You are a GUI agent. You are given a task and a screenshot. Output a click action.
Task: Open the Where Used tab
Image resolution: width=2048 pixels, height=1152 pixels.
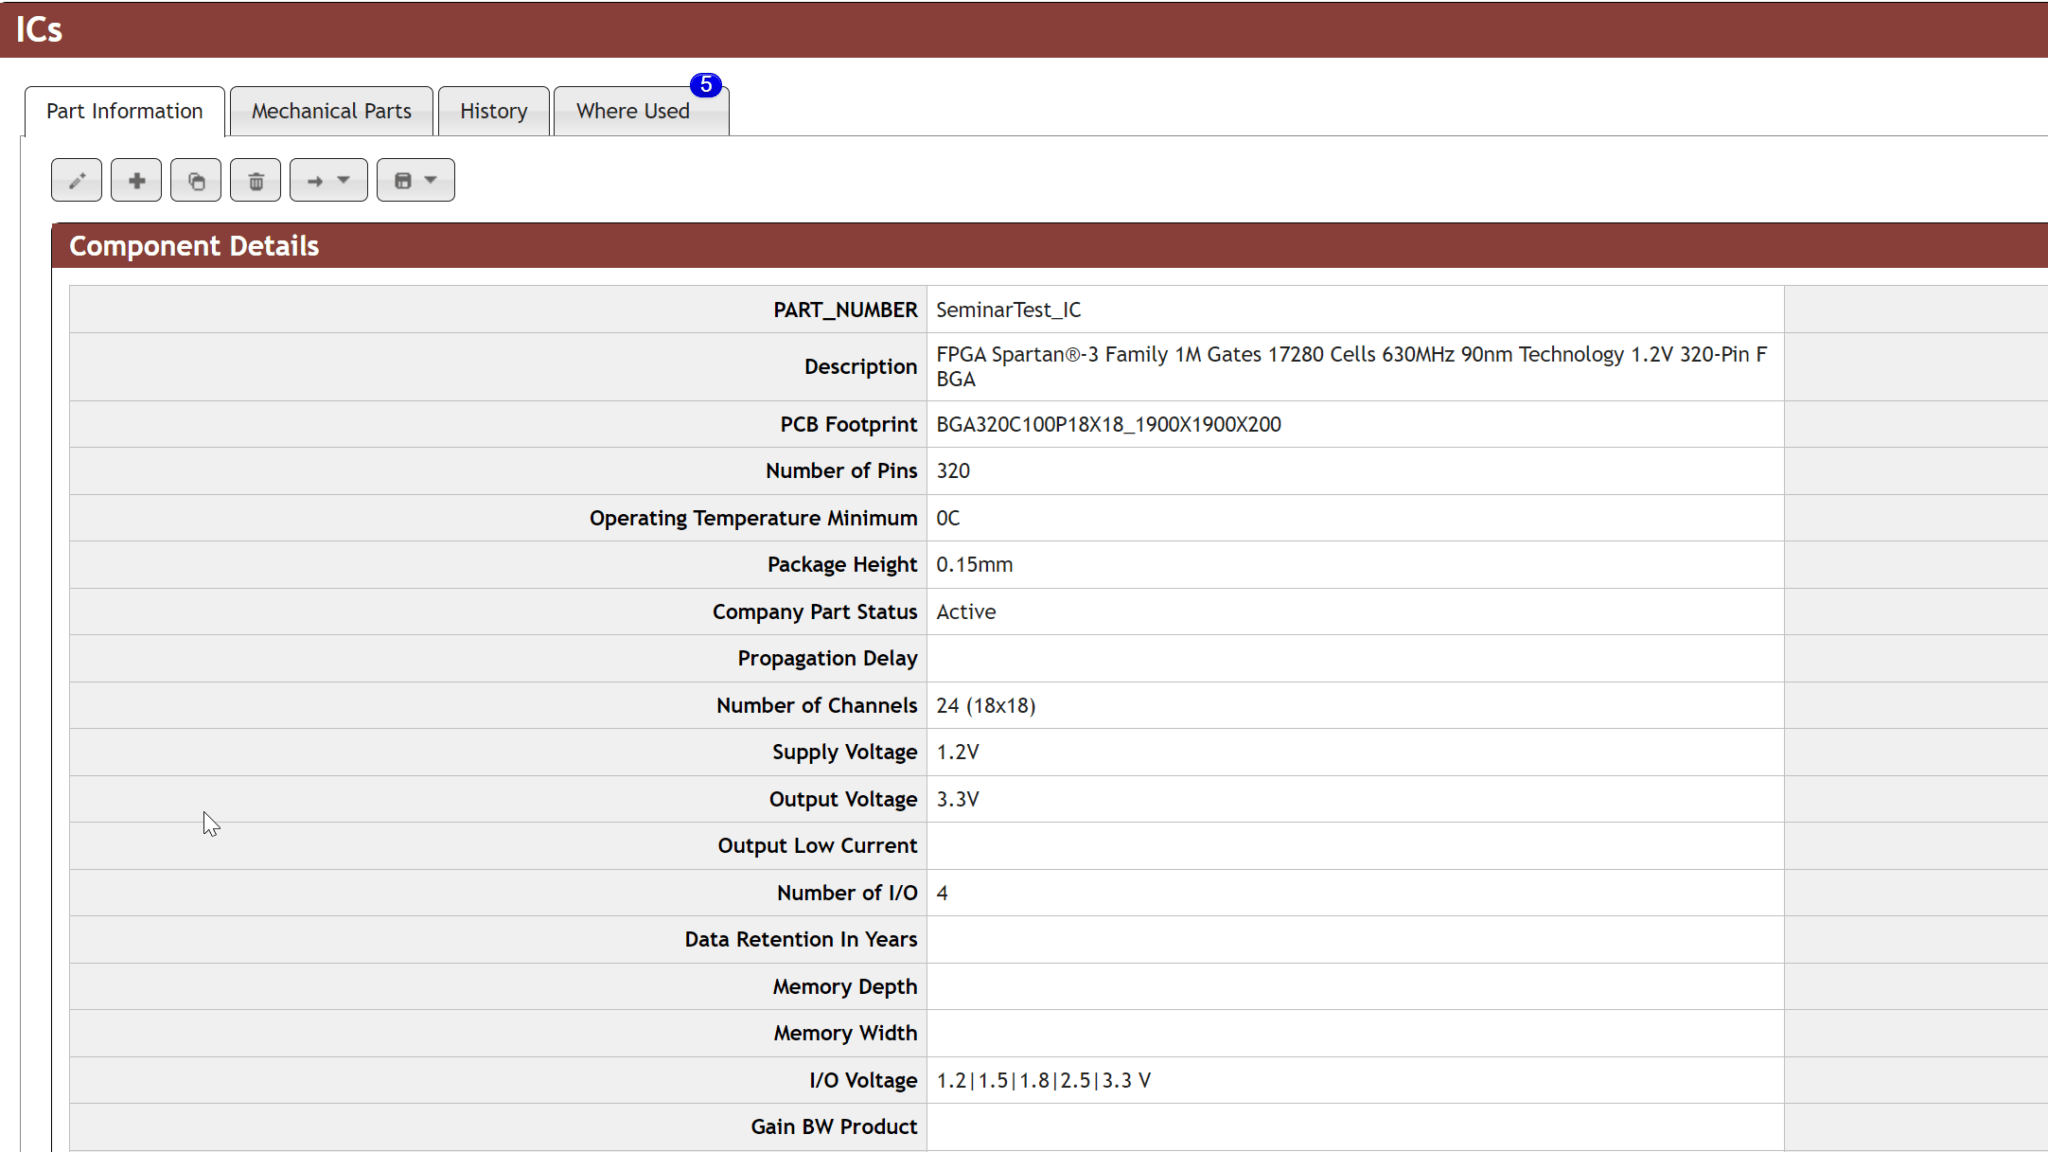(x=633, y=111)
